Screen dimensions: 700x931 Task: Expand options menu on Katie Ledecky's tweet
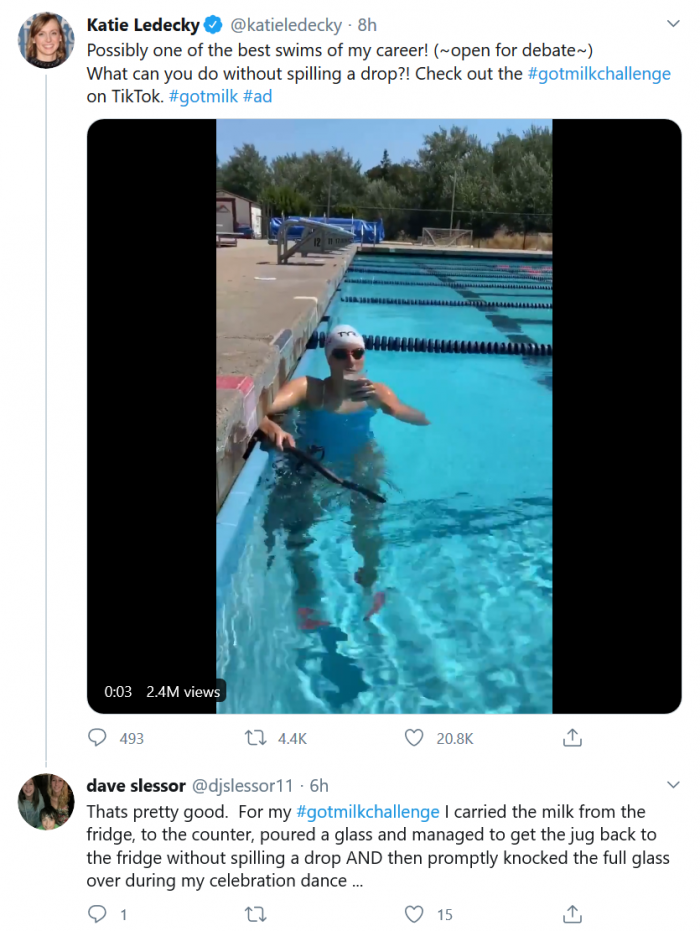point(673,24)
